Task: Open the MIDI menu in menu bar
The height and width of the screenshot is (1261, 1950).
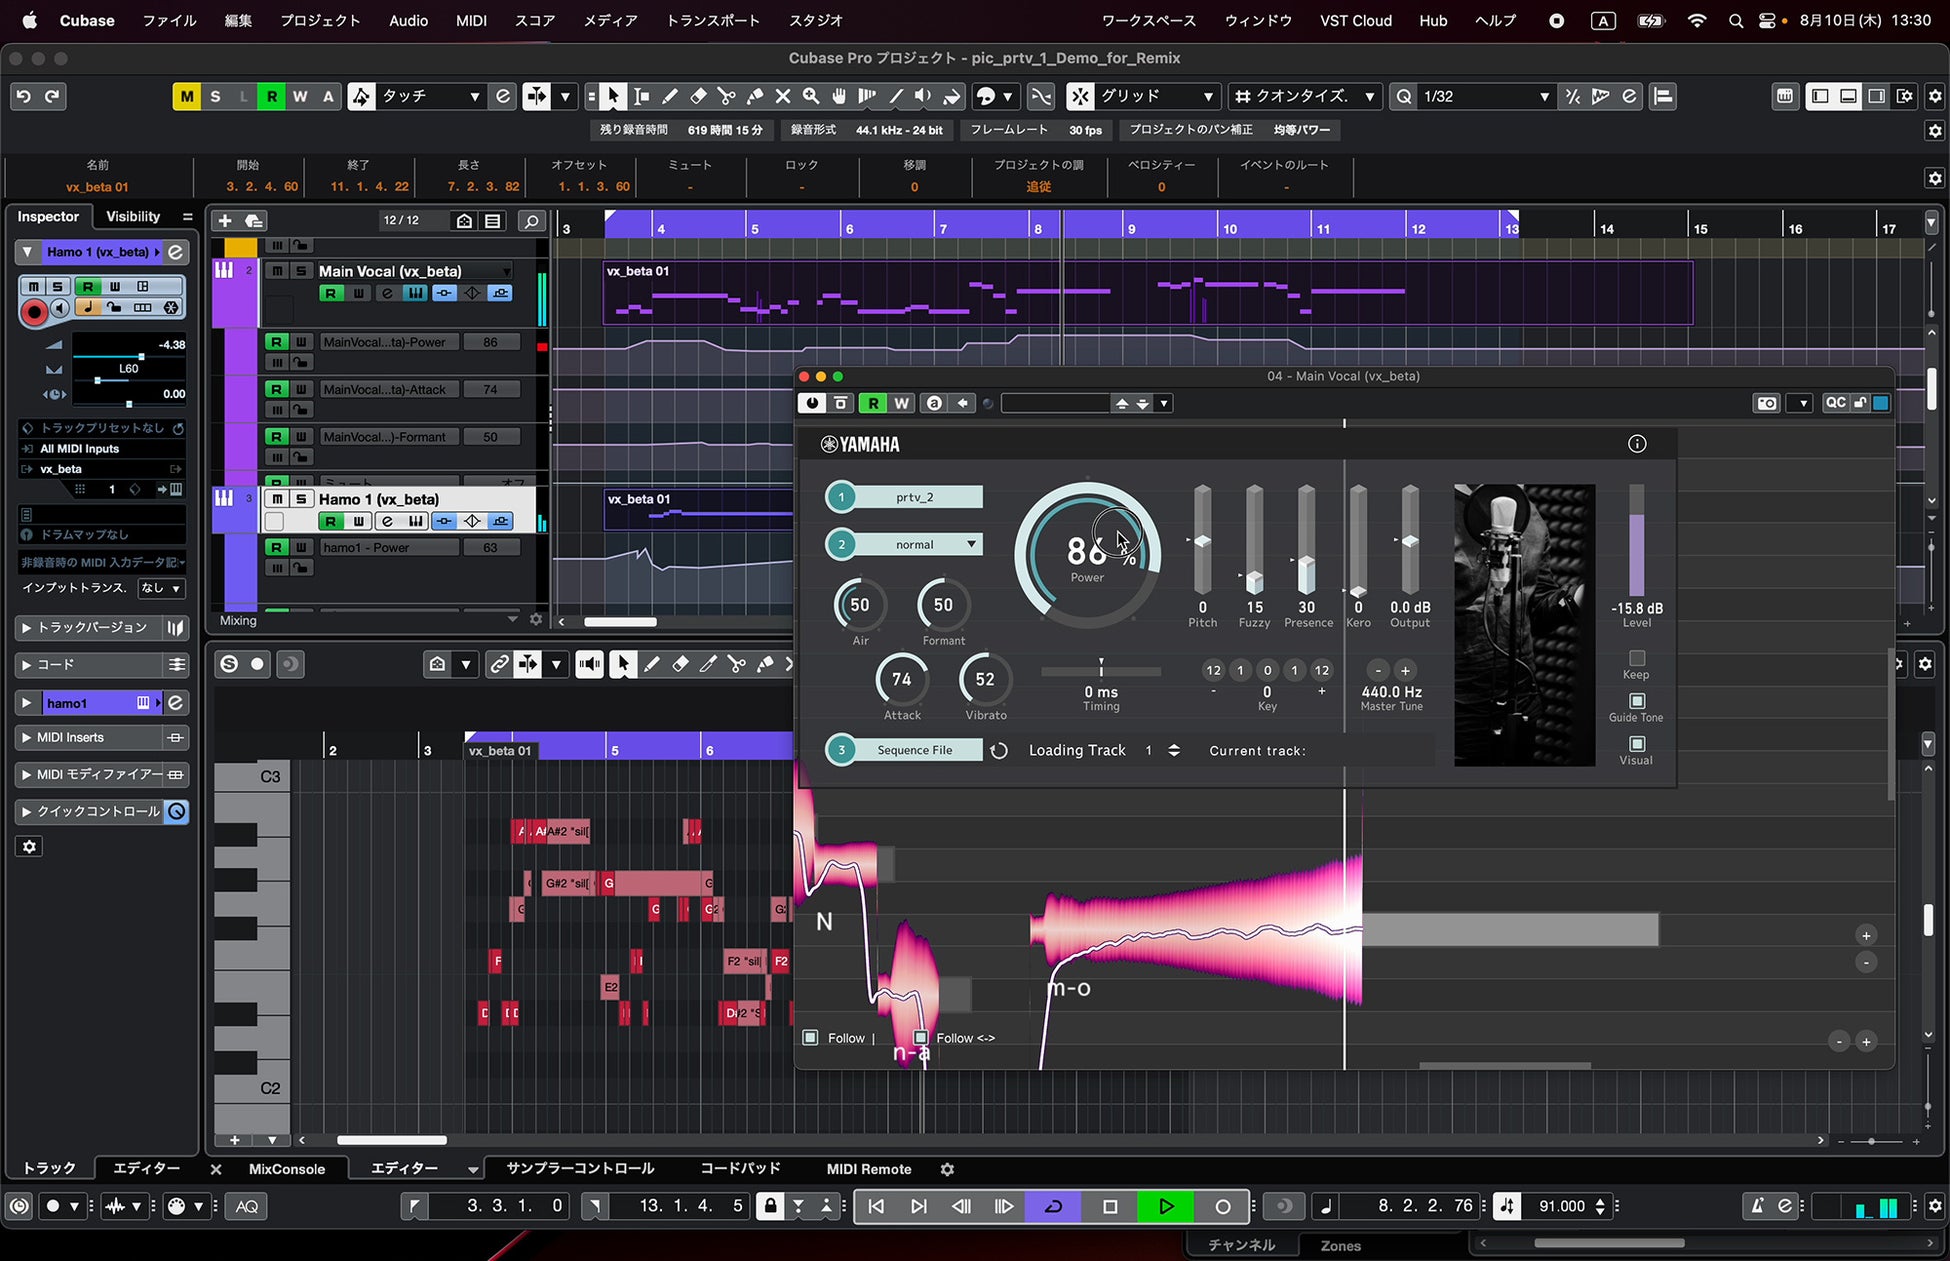Action: [x=471, y=20]
